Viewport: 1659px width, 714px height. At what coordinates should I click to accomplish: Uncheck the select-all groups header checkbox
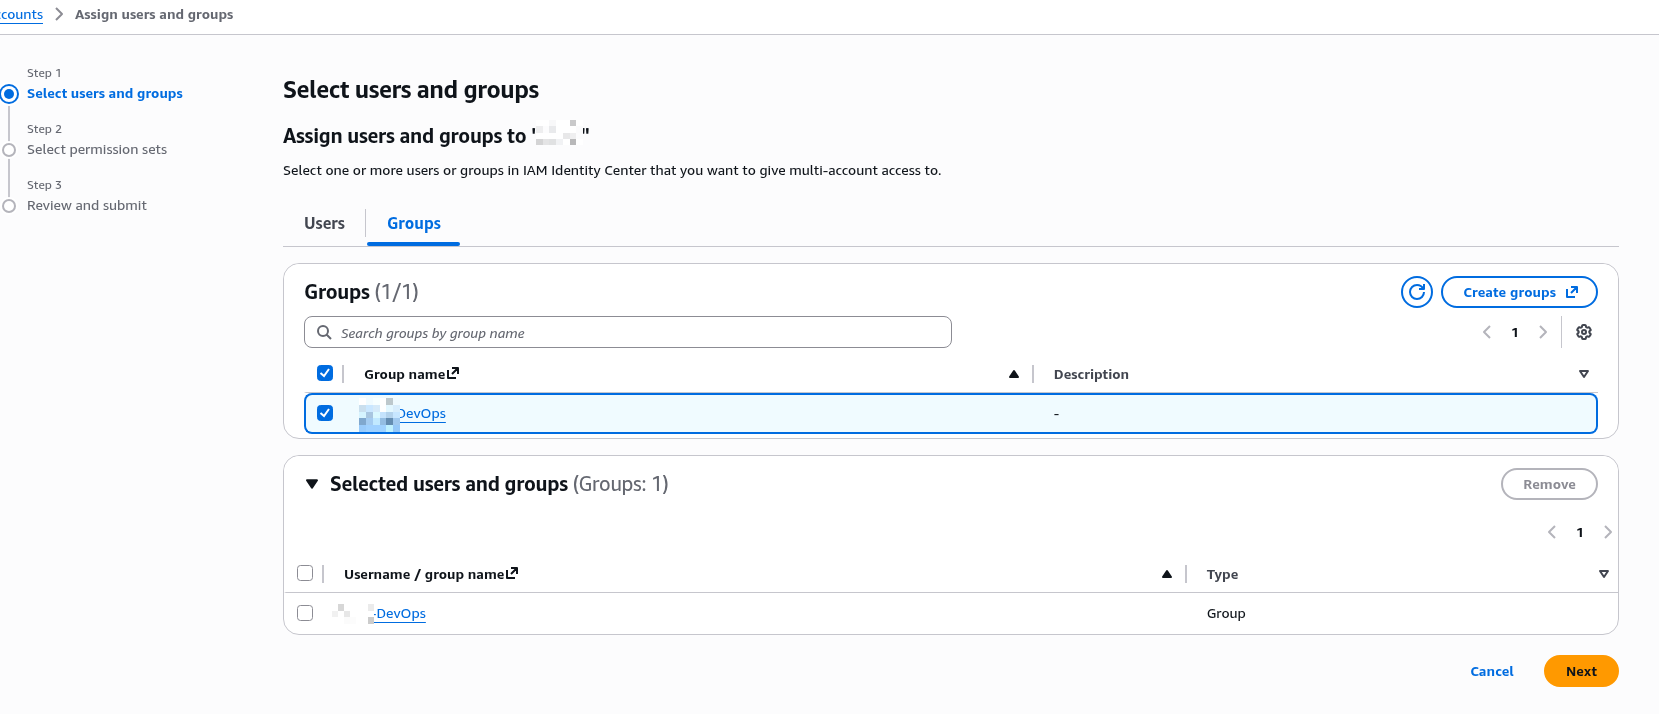click(x=325, y=373)
